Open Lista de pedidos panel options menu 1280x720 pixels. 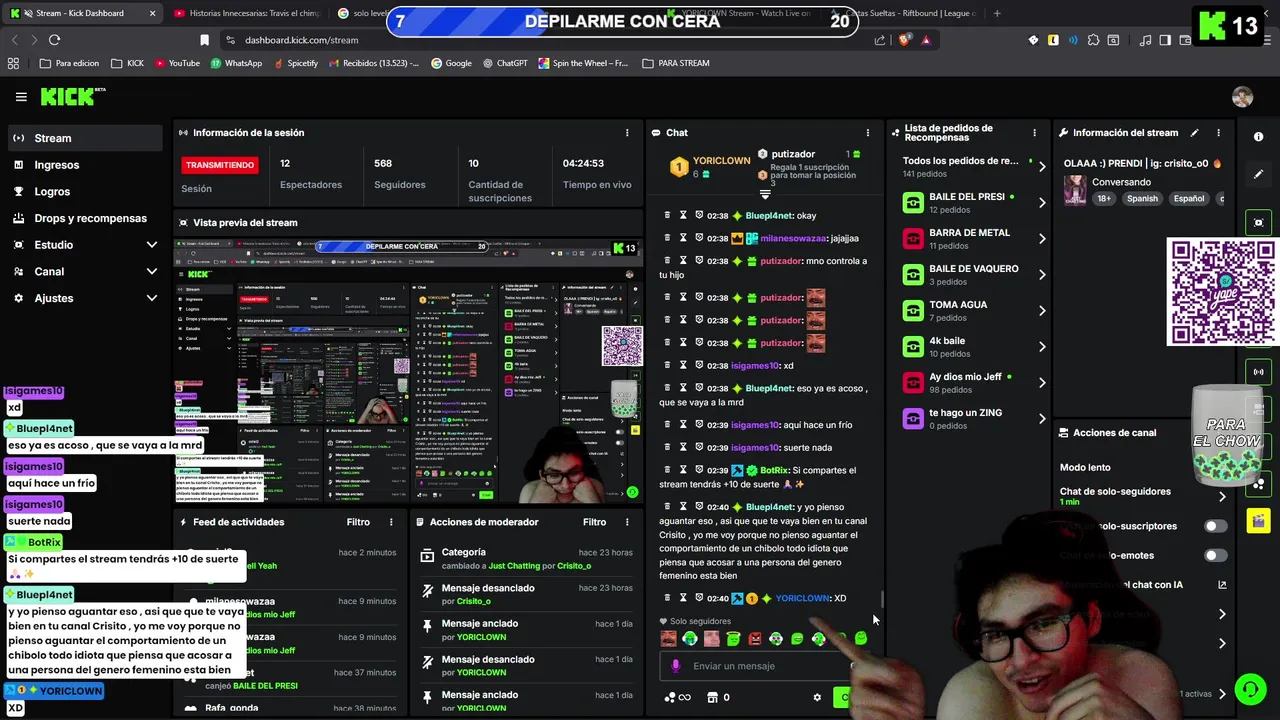coord(1034,132)
